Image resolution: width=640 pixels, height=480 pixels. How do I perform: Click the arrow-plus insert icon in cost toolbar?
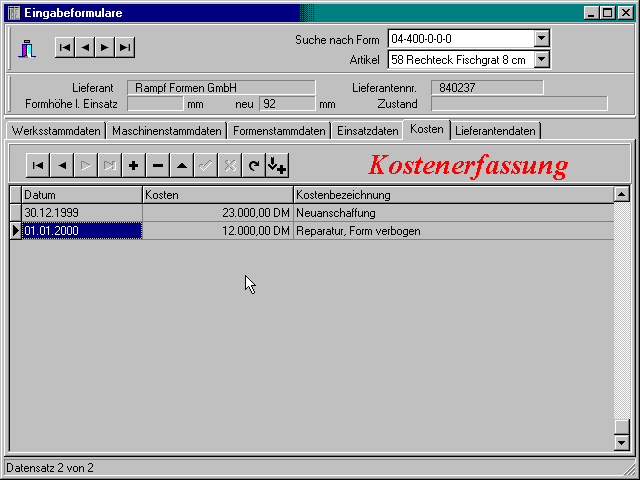pyautogui.click(x=277, y=166)
